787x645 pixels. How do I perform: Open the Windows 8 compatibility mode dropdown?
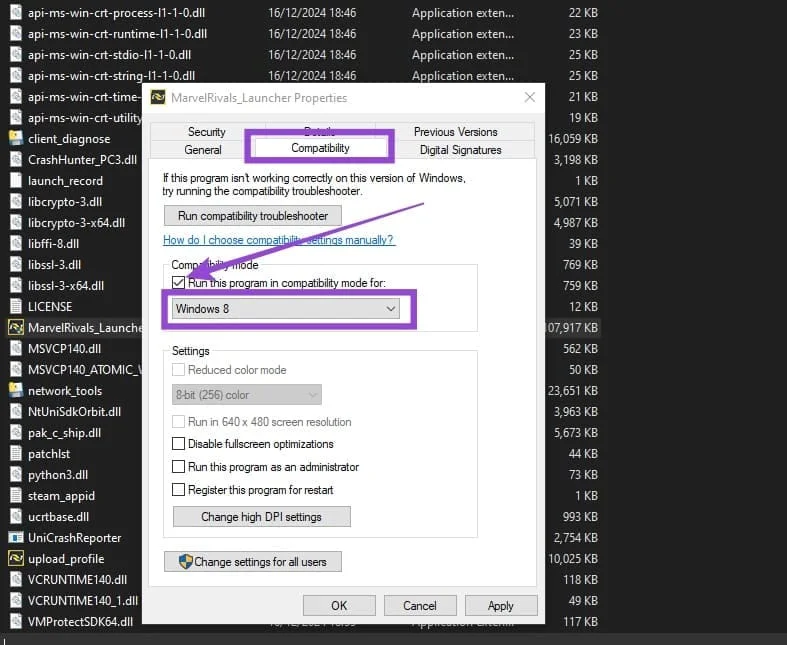pos(285,309)
